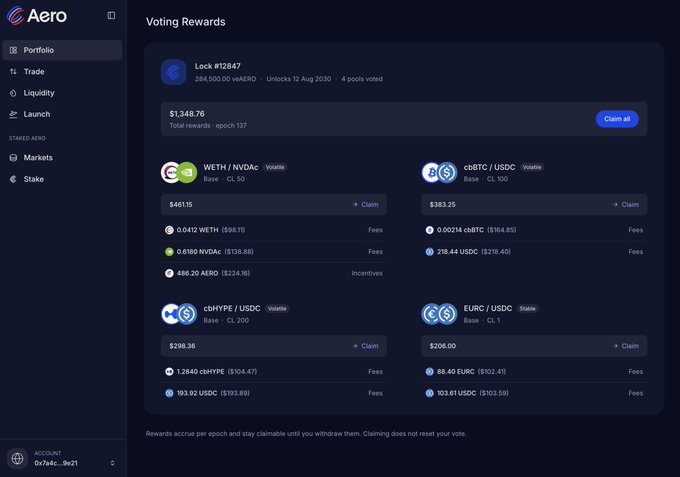Click the $1,348.76 total rewards amount

(x=187, y=114)
